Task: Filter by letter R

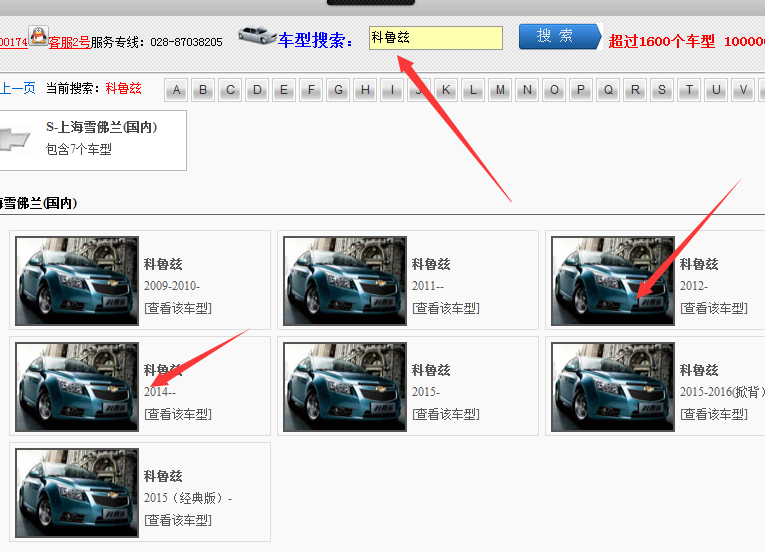Action: tap(635, 90)
